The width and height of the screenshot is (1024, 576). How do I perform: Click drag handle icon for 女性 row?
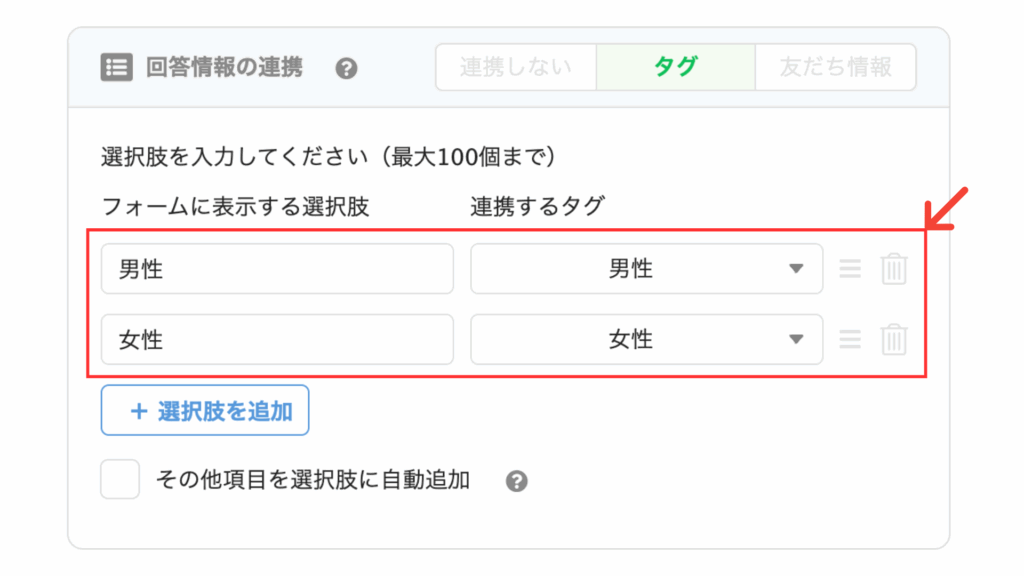click(x=850, y=339)
